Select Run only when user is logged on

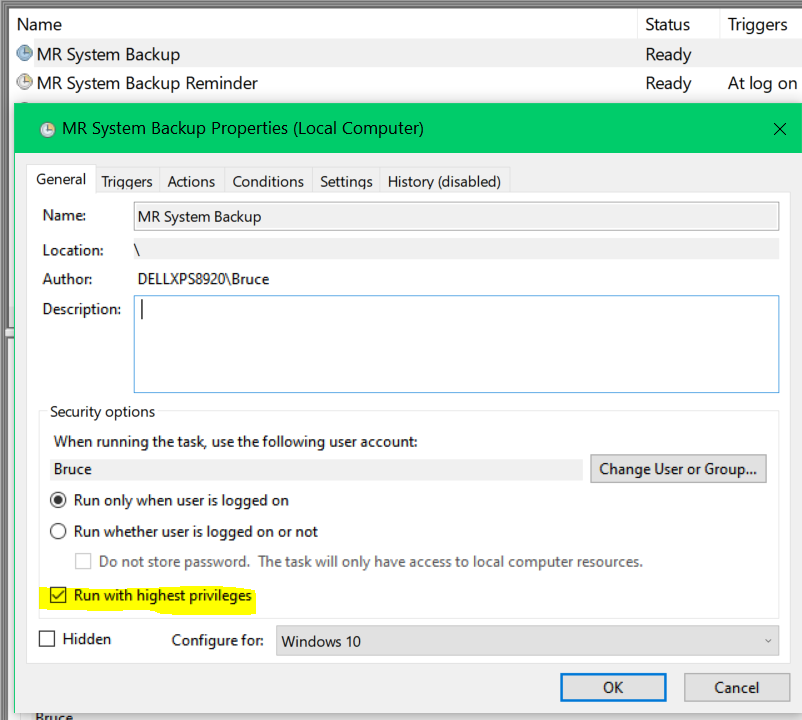[x=58, y=500]
